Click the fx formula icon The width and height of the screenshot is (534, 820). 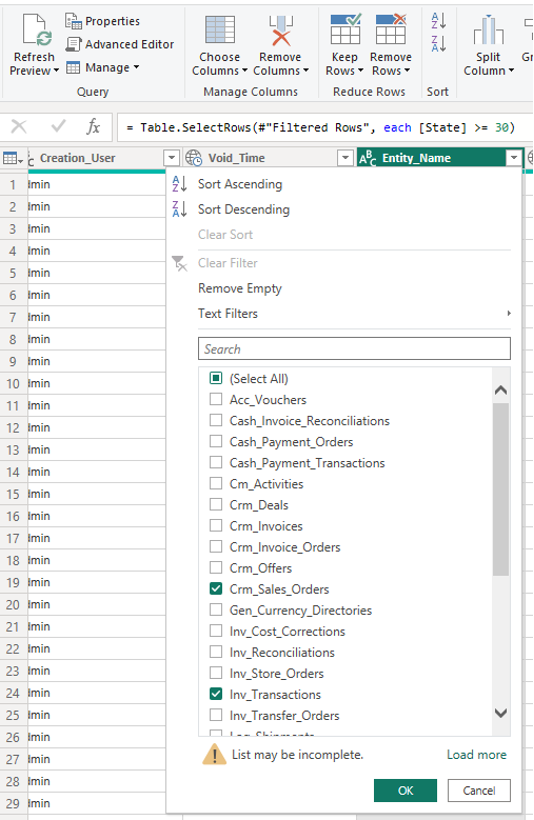coord(93,127)
